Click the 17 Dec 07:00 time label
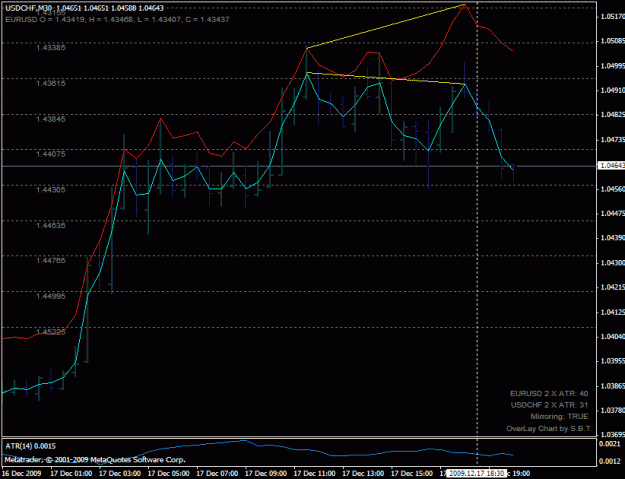Viewport: 625px width, 479px height. point(217,473)
